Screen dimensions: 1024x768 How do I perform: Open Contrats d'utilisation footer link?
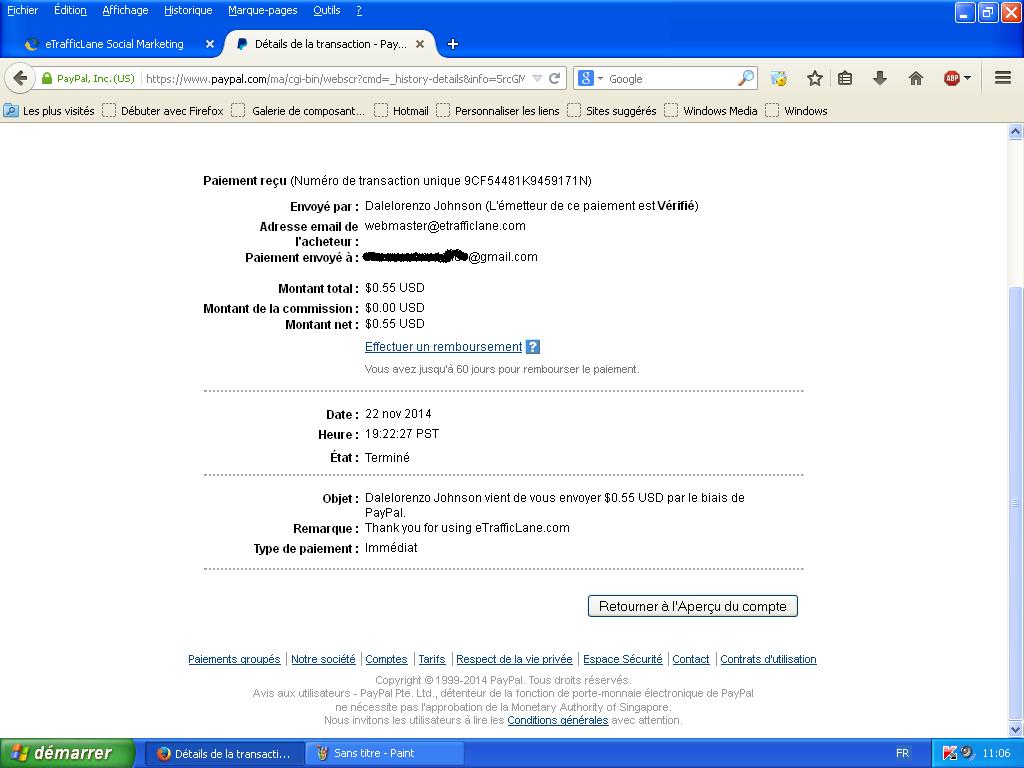coord(769,659)
